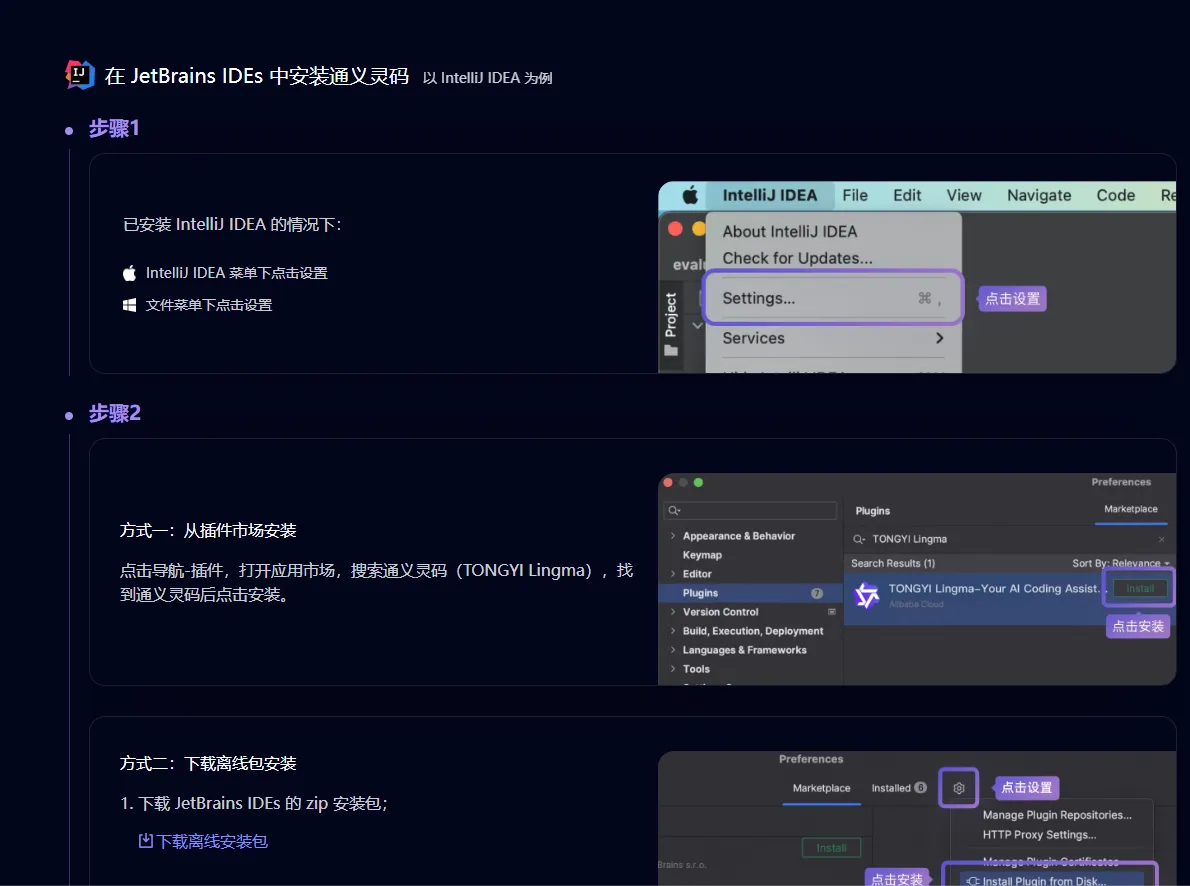This screenshot has height=886, width=1190.
Task: Click into the TONGYI Lingma plugin search field
Action: (x=1009, y=539)
